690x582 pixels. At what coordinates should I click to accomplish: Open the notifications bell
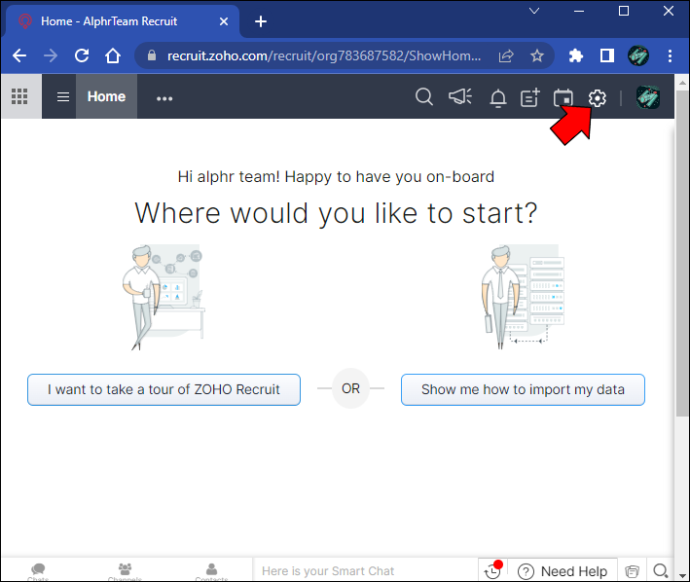coord(498,98)
